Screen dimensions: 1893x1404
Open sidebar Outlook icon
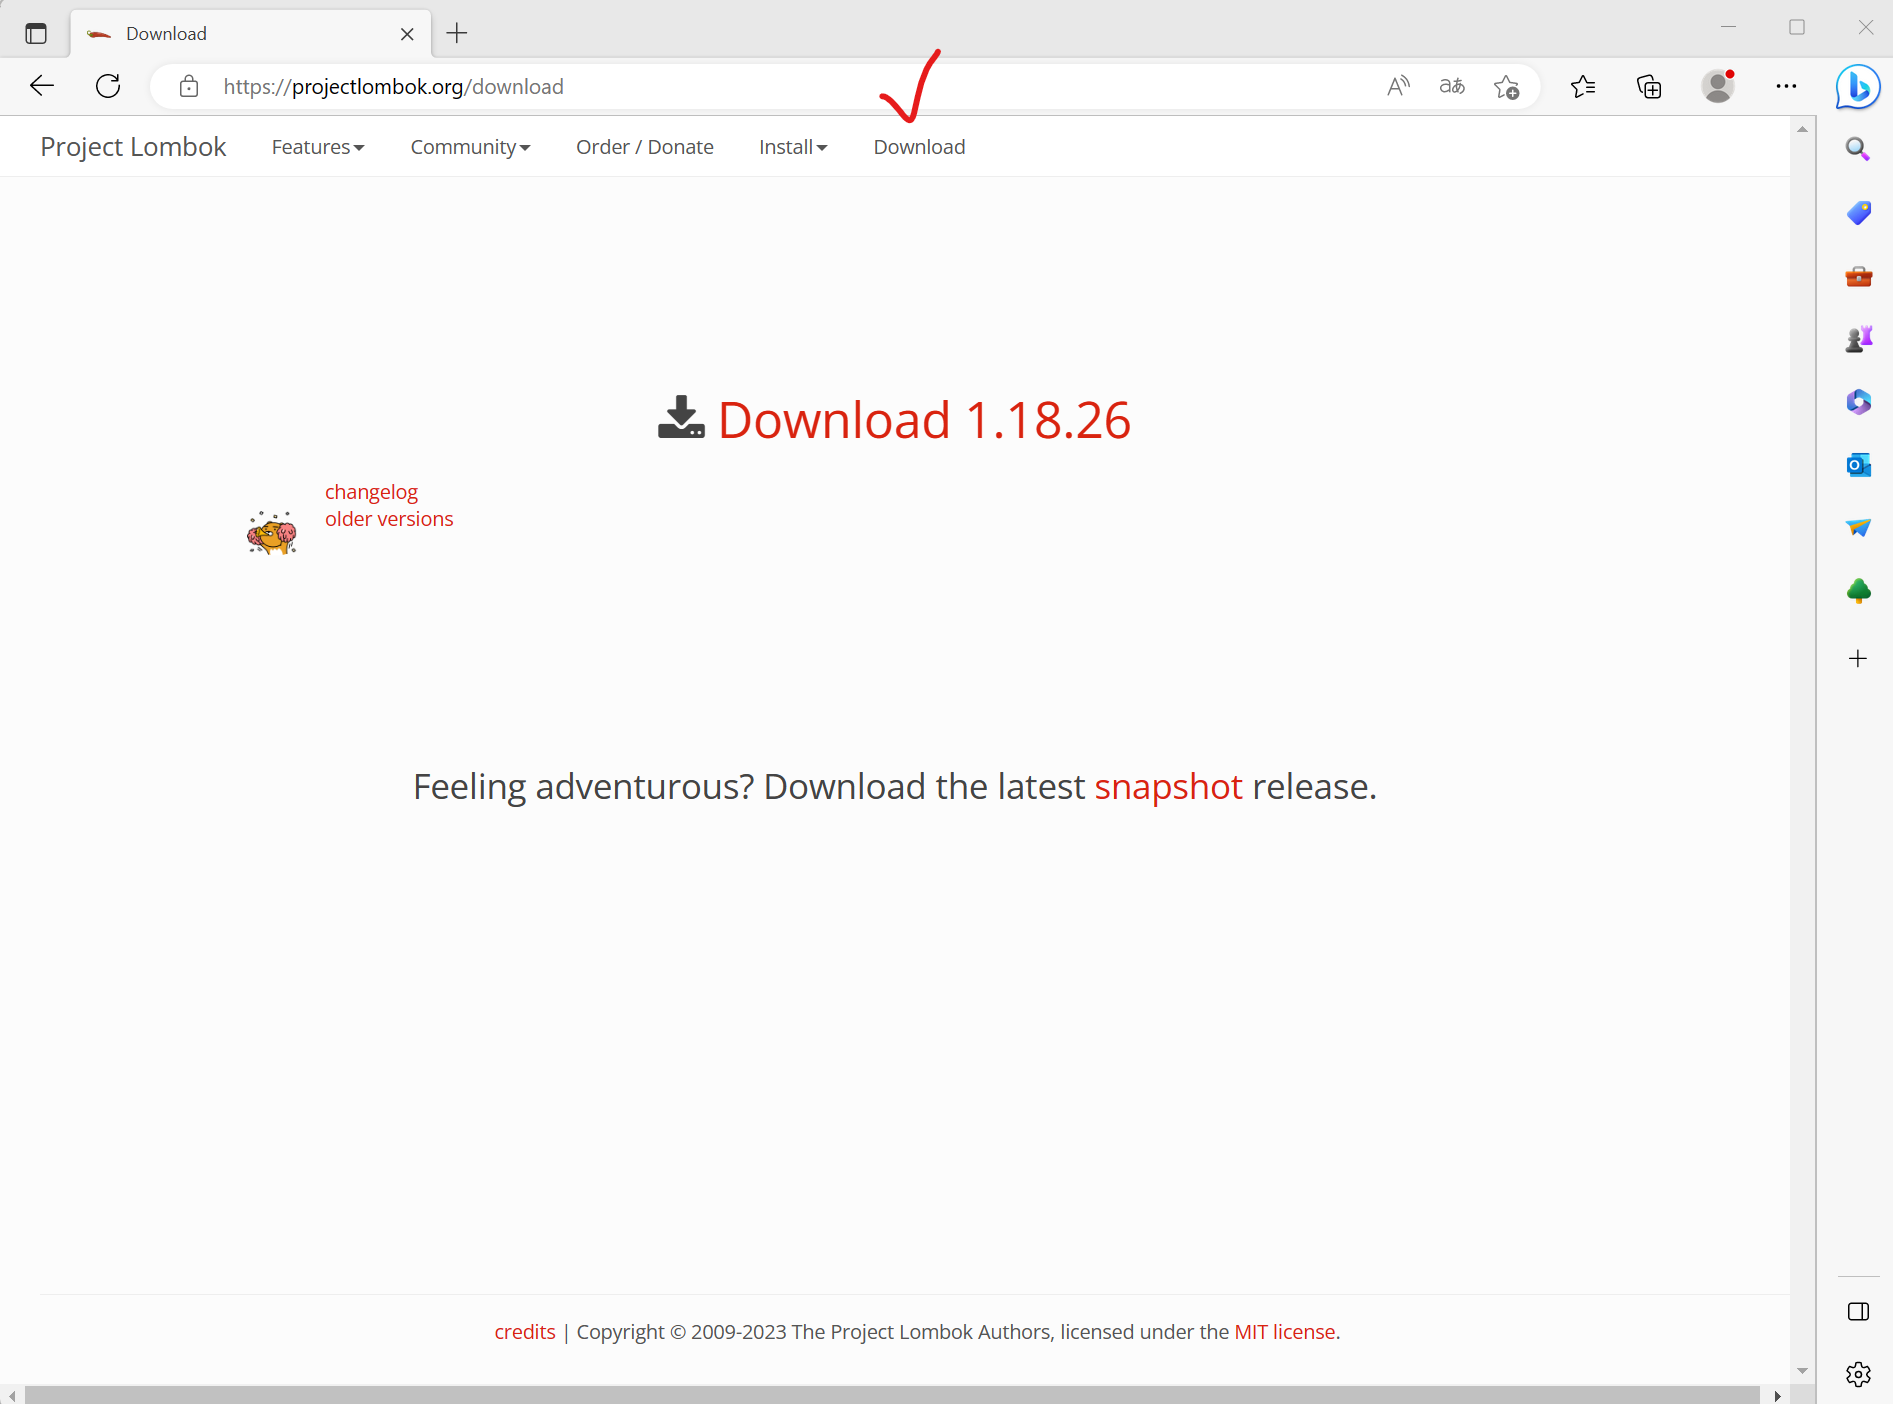point(1858,465)
